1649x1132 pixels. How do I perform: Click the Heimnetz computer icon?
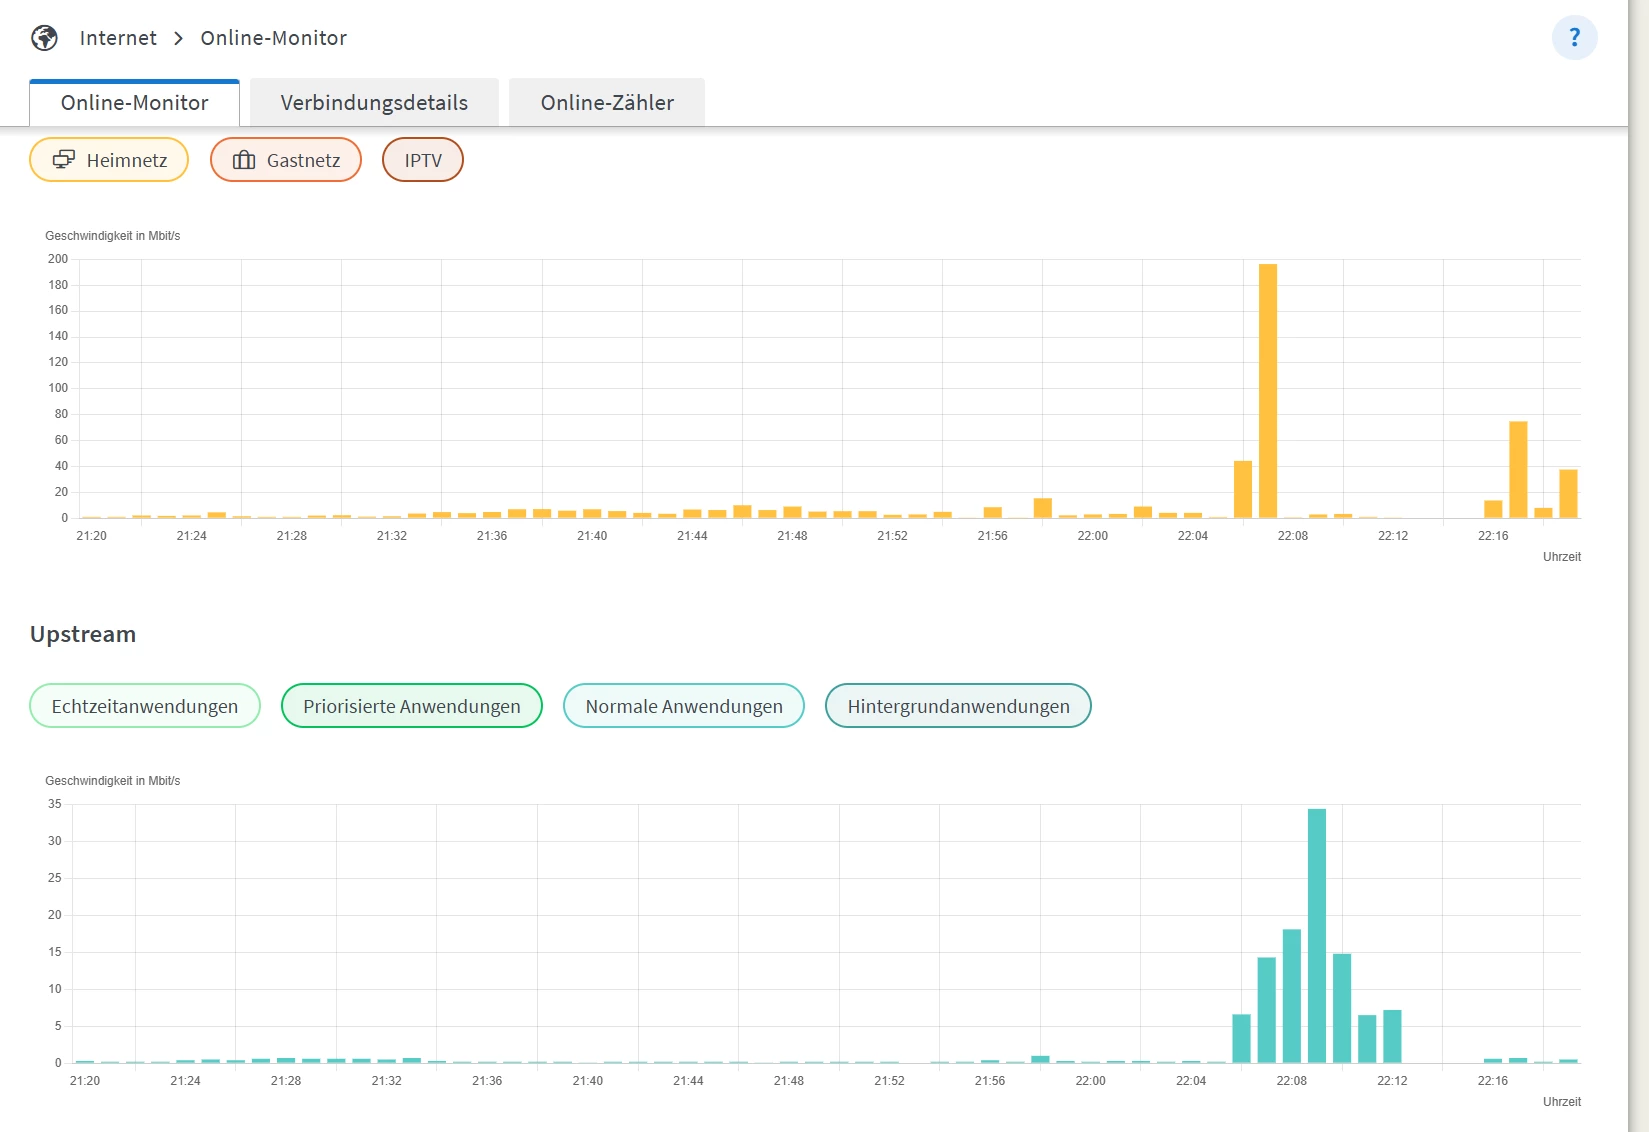(64, 160)
